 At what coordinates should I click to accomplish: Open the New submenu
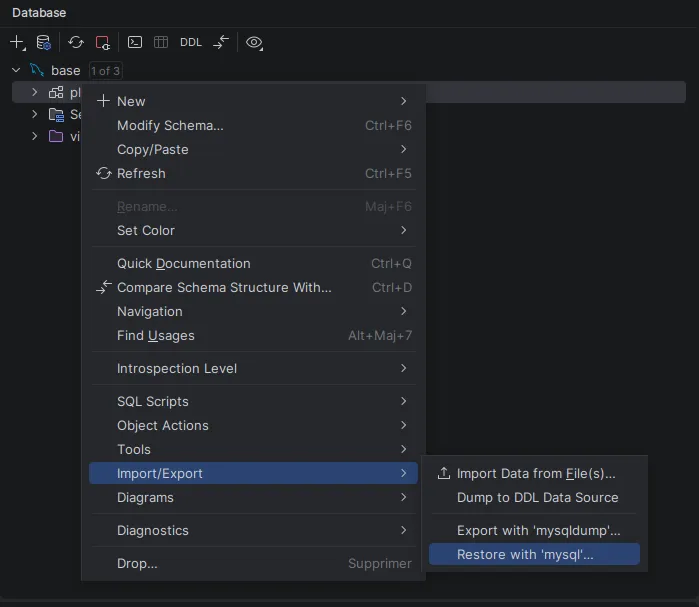(253, 101)
